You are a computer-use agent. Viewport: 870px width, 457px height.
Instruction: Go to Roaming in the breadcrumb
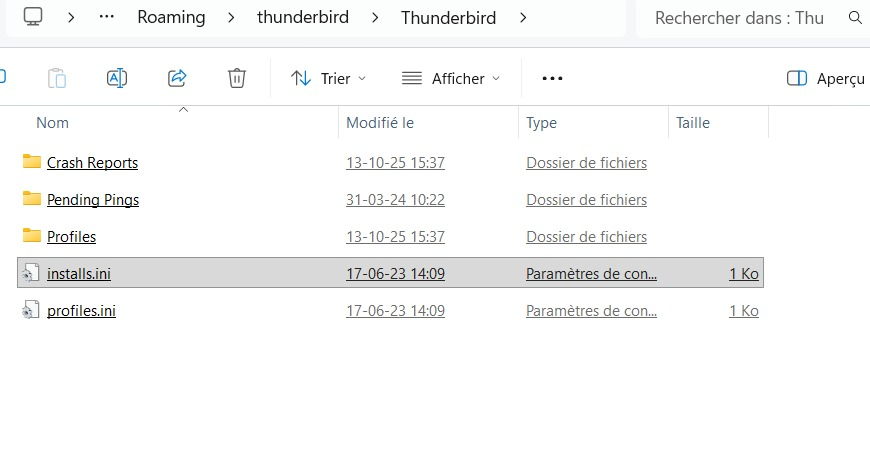click(171, 17)
